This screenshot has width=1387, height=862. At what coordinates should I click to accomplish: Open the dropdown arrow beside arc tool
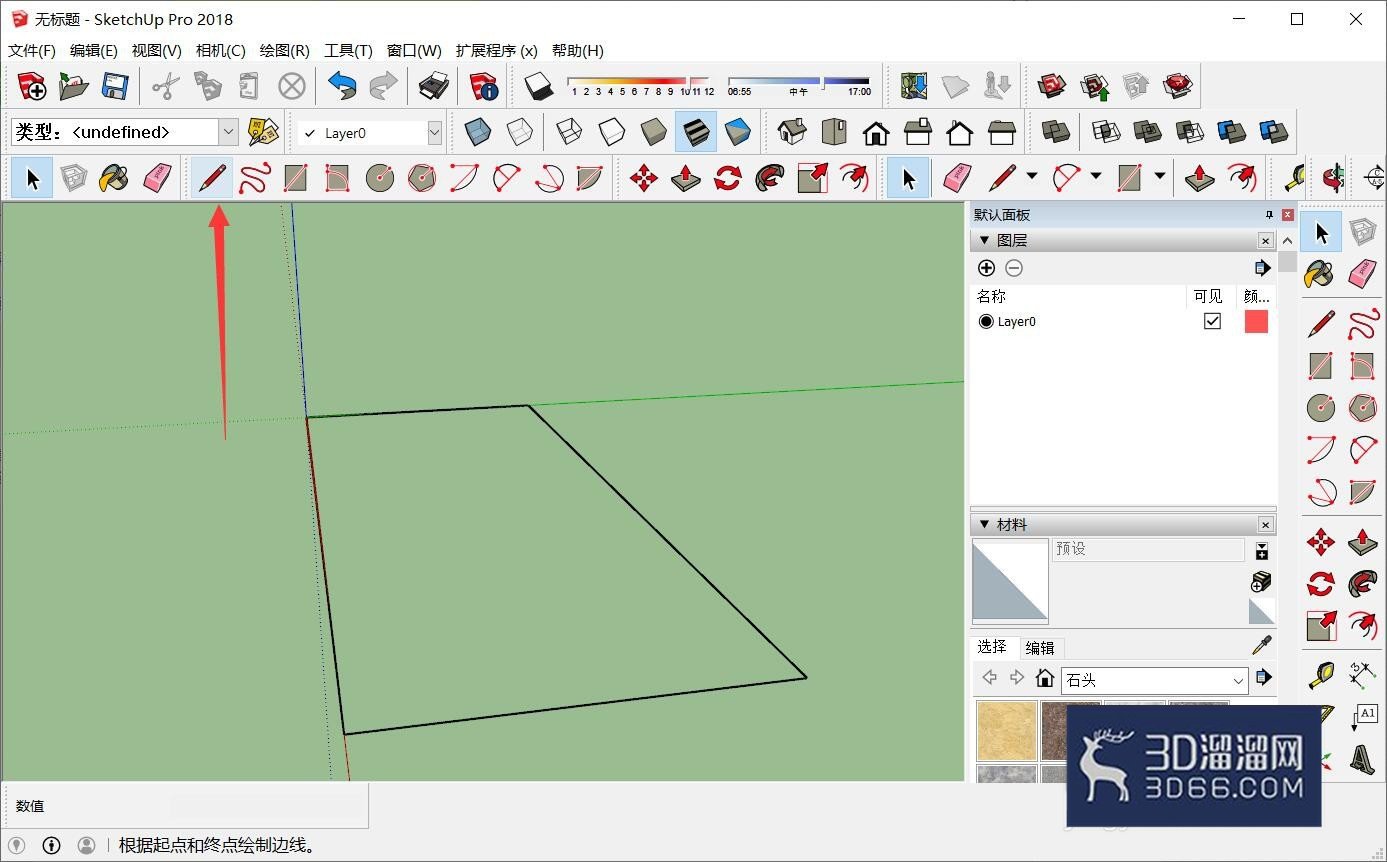(x=1095, y=177)
